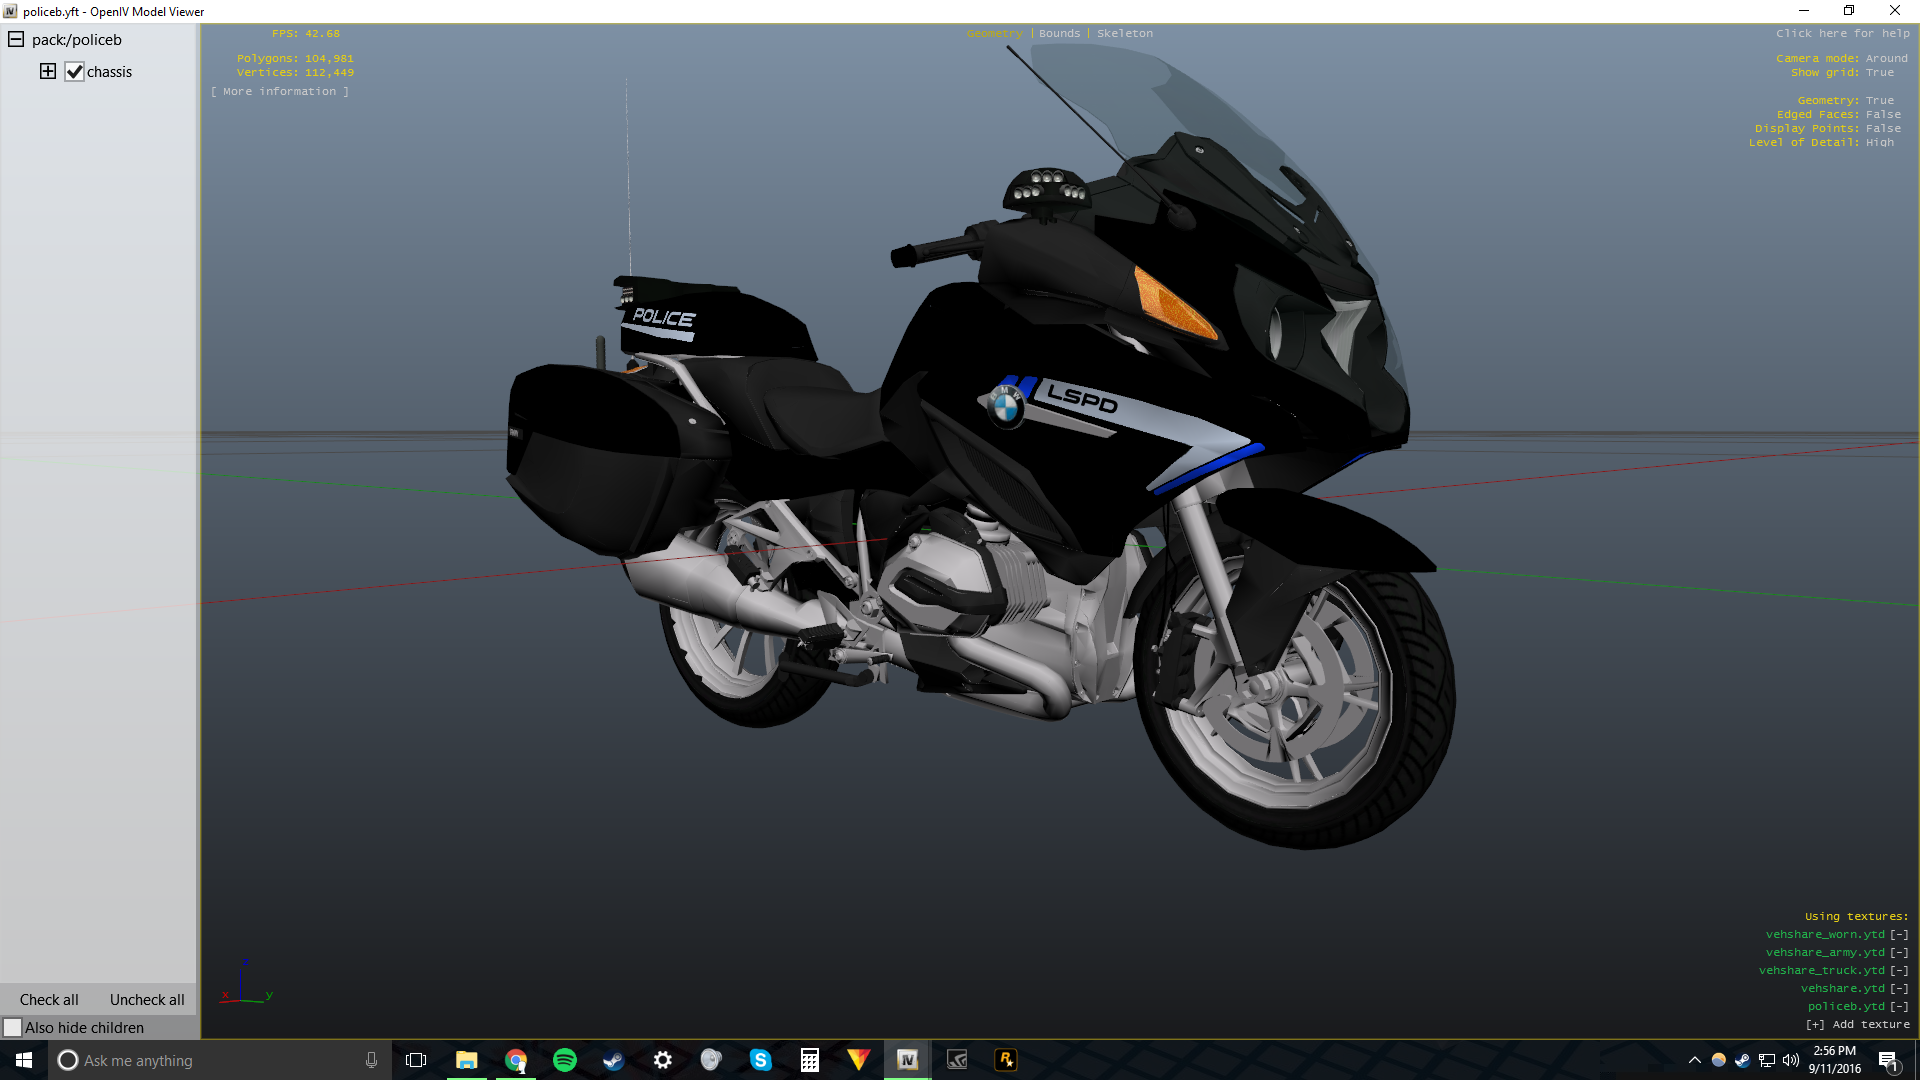The width and height of the screenshot is (1920, 1080).
Task: Uncheck the chassis visibility checkbox
Action: (74, 72)
